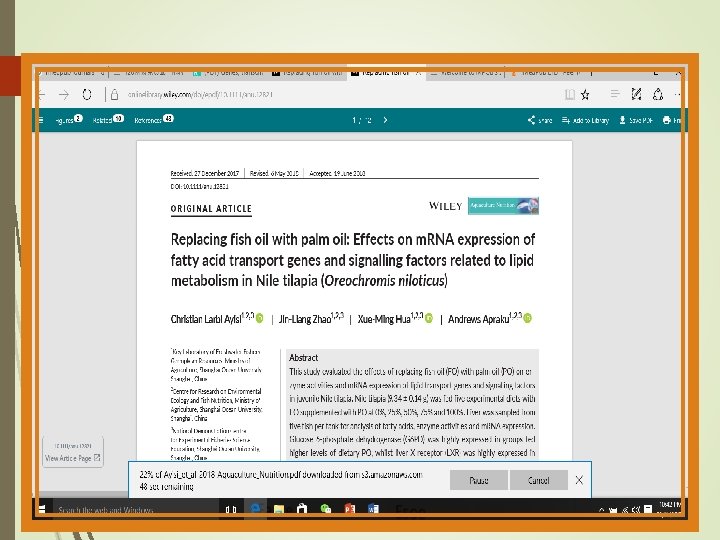Open ORCID icon next to Xue-Ming Hua
The image size is (720, 540).
(429, 318)
